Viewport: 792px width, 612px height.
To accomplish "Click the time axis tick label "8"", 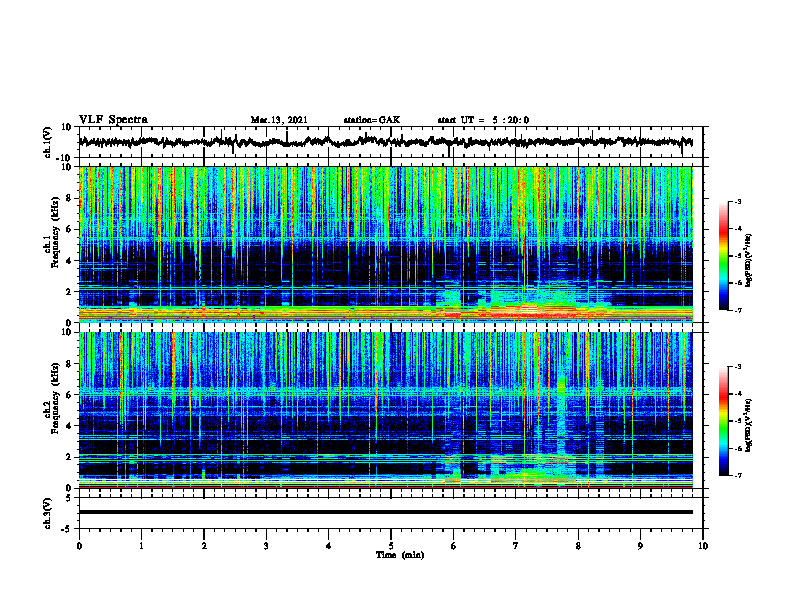I will click(x=578, y=546).
